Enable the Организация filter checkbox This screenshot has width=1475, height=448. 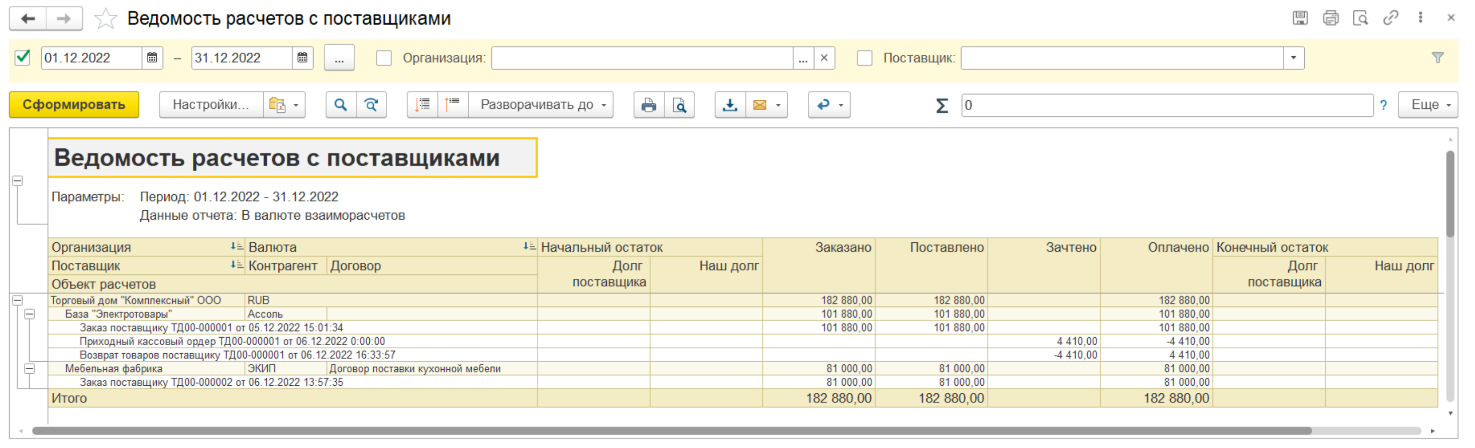tap(384, 58)
